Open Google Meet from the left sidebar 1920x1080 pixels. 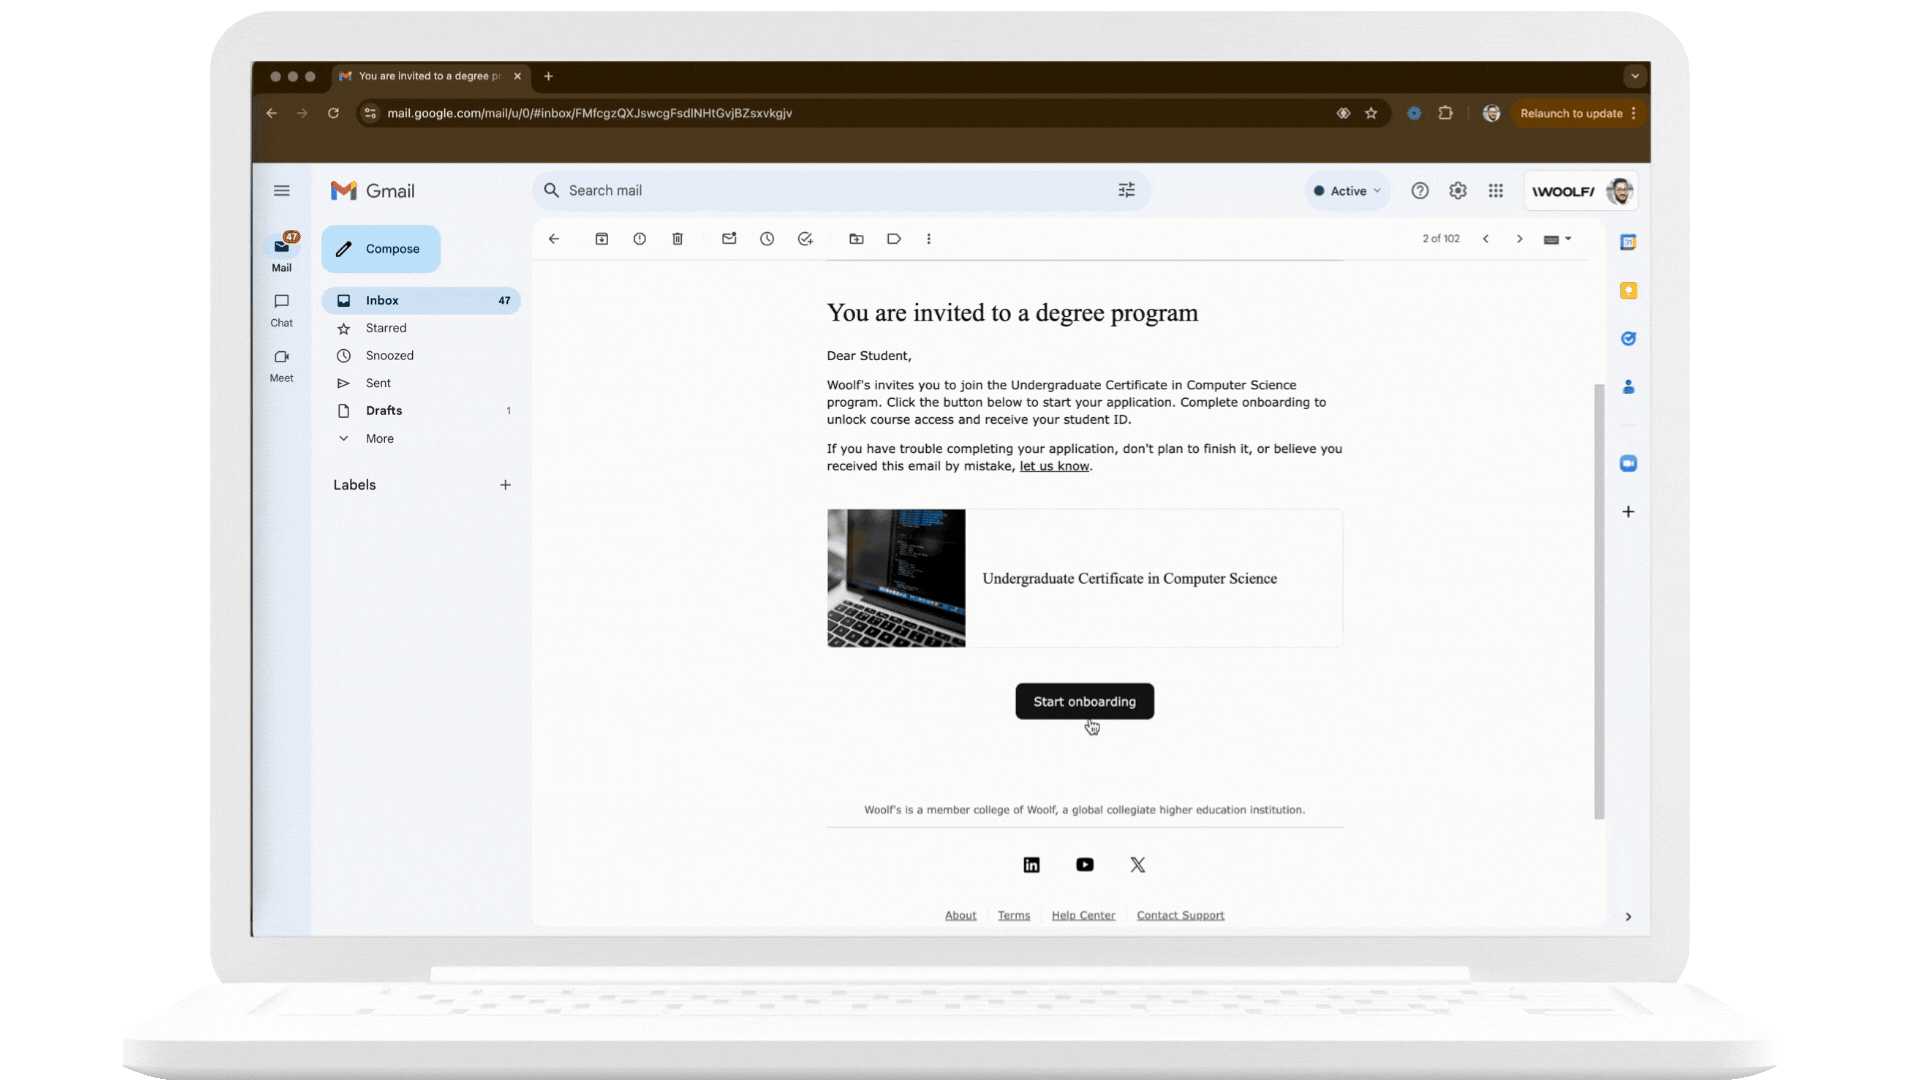pyautogui.click(x=281, y=365)
